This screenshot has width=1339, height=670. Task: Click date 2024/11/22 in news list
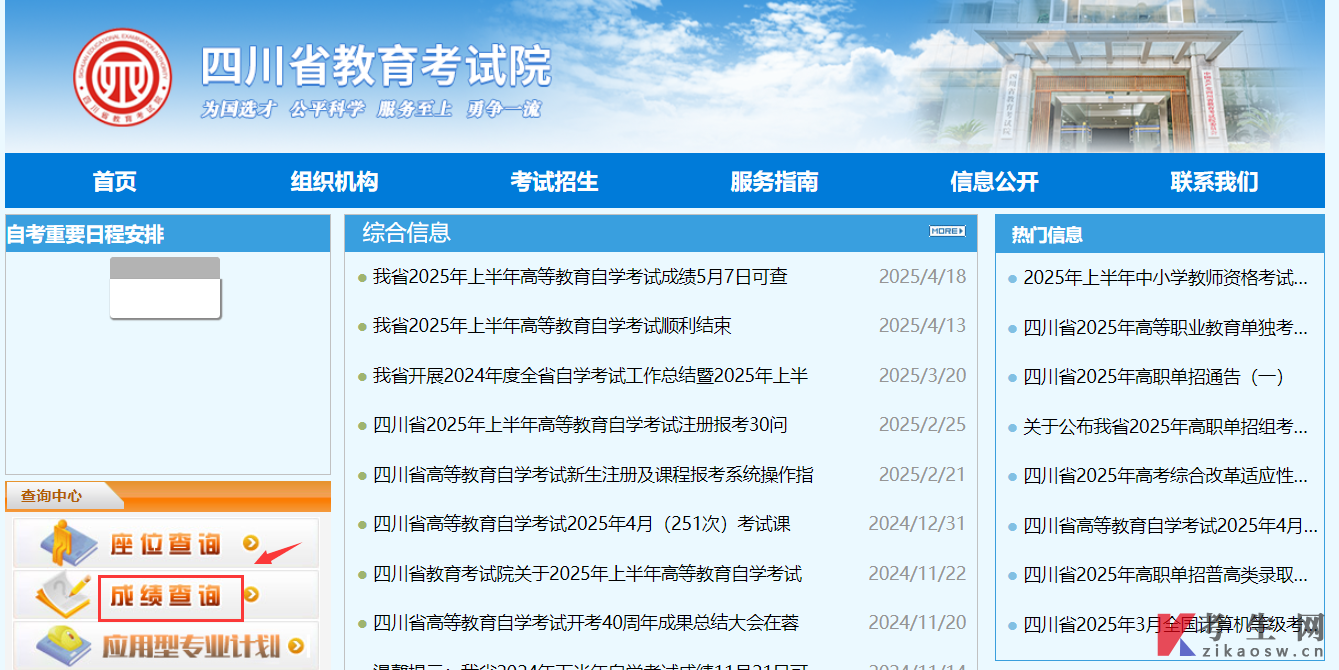pyautogui.click(x=917, y=574)
